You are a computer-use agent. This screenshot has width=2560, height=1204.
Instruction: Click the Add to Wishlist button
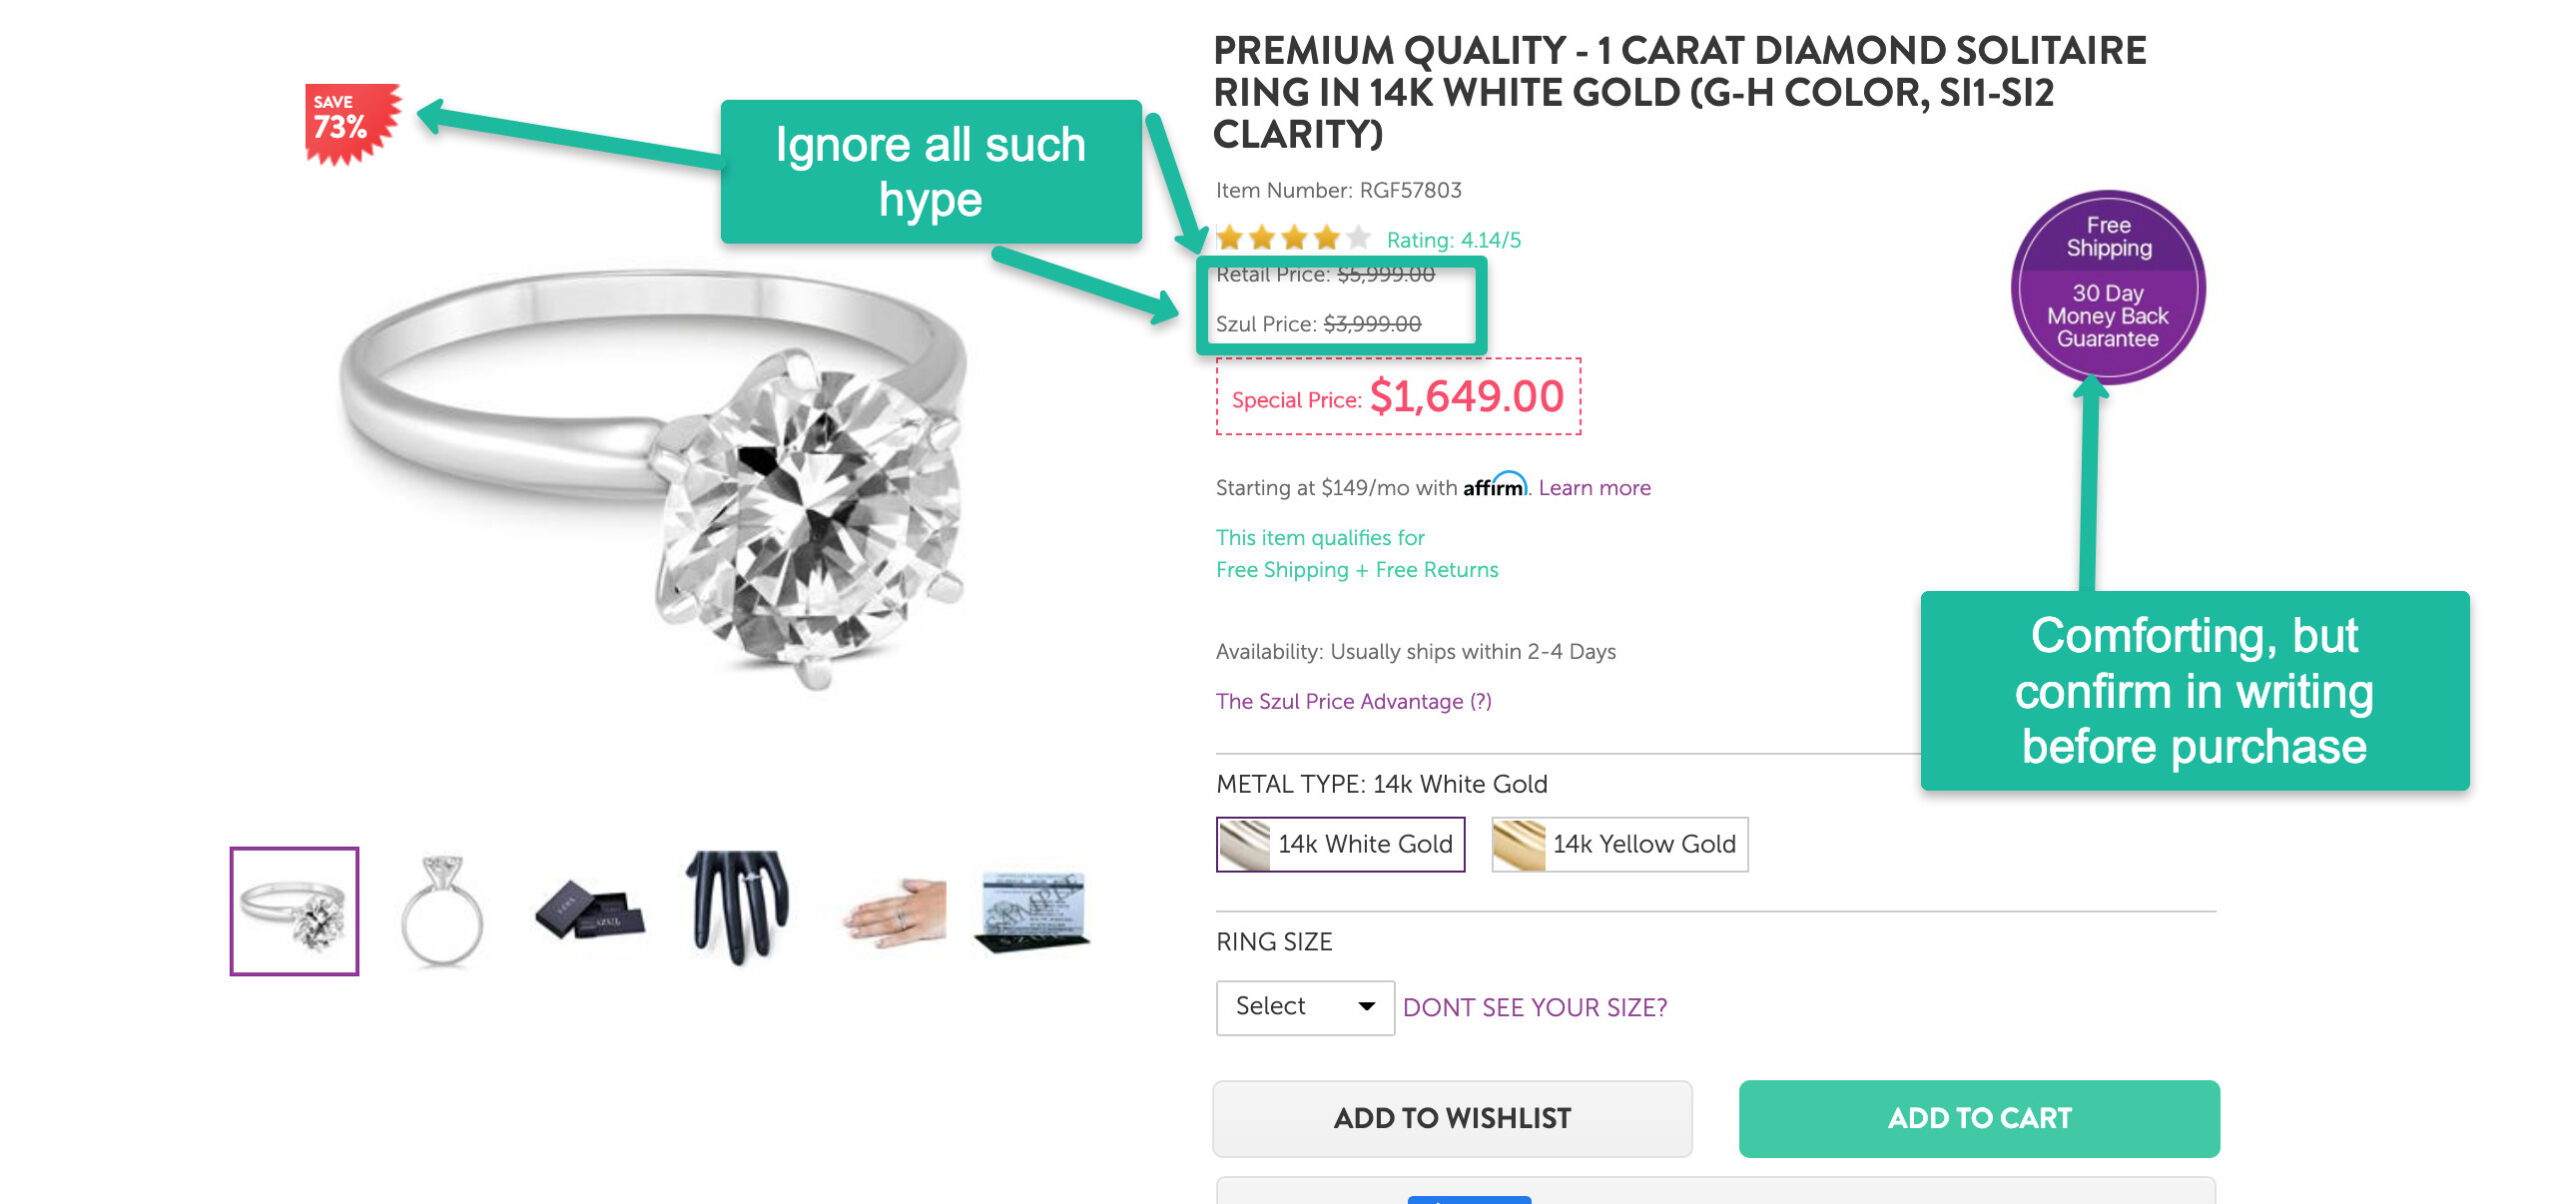point(1452,1118)
